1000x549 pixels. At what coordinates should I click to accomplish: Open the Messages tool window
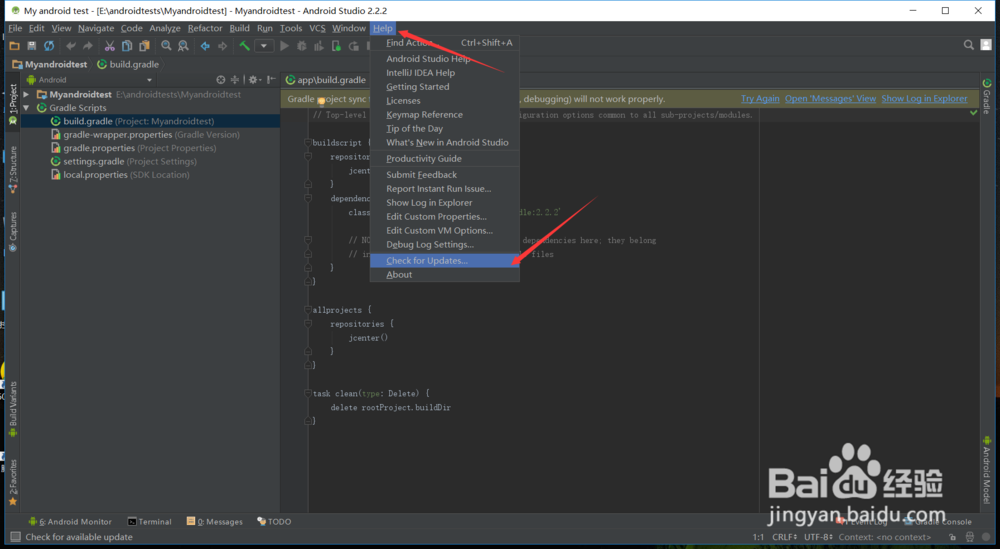[214, 522]
